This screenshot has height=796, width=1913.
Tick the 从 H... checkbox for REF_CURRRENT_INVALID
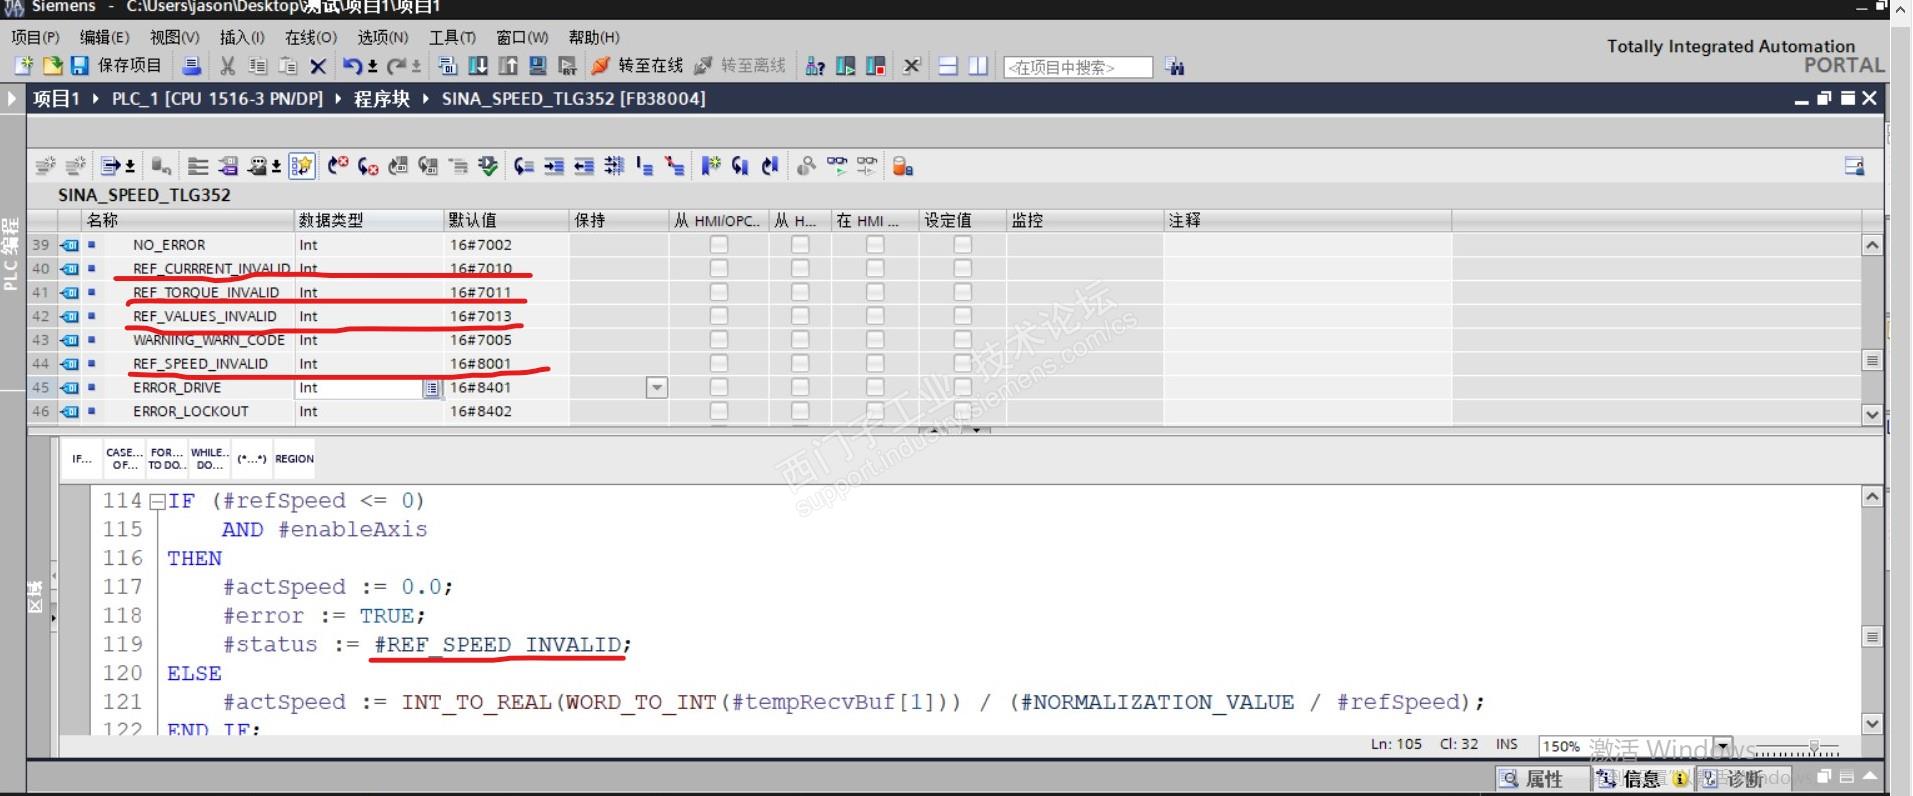click(800, 268)
